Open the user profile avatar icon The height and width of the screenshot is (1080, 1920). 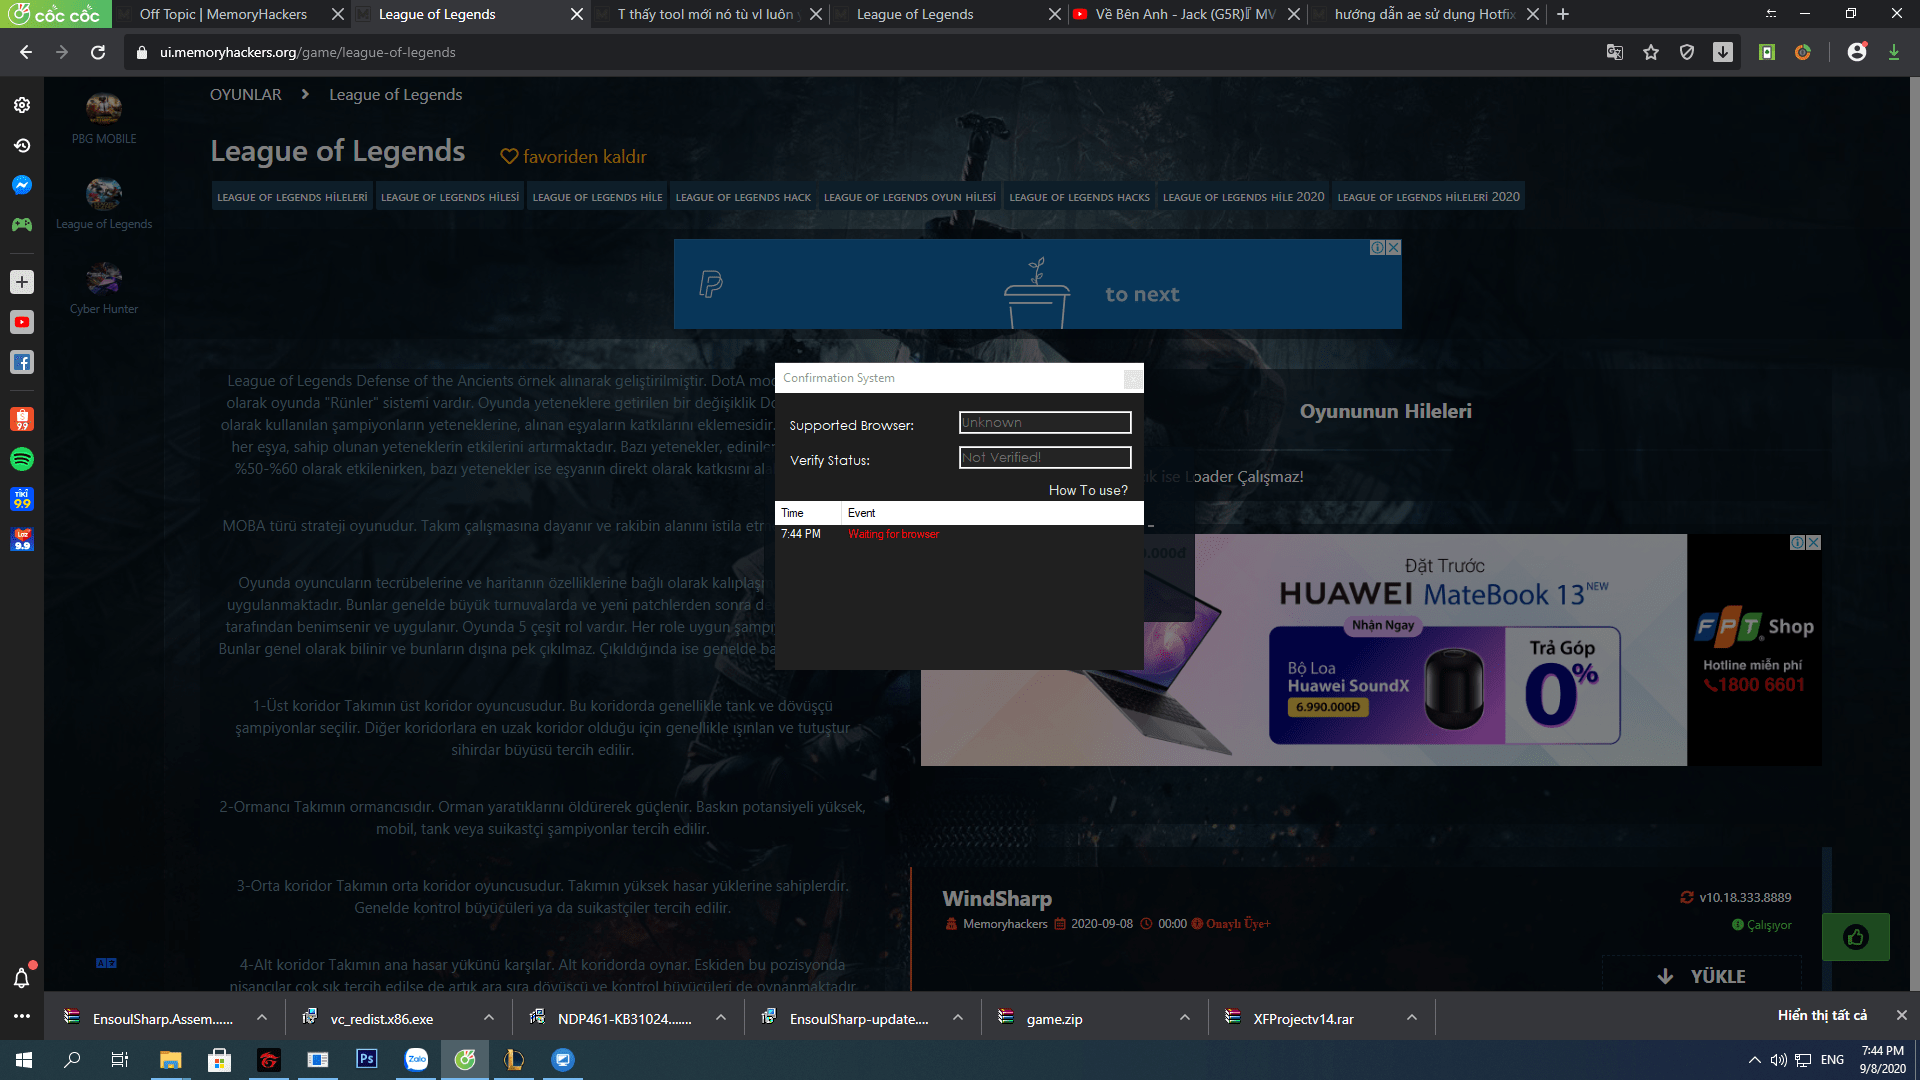point(1857,52)
